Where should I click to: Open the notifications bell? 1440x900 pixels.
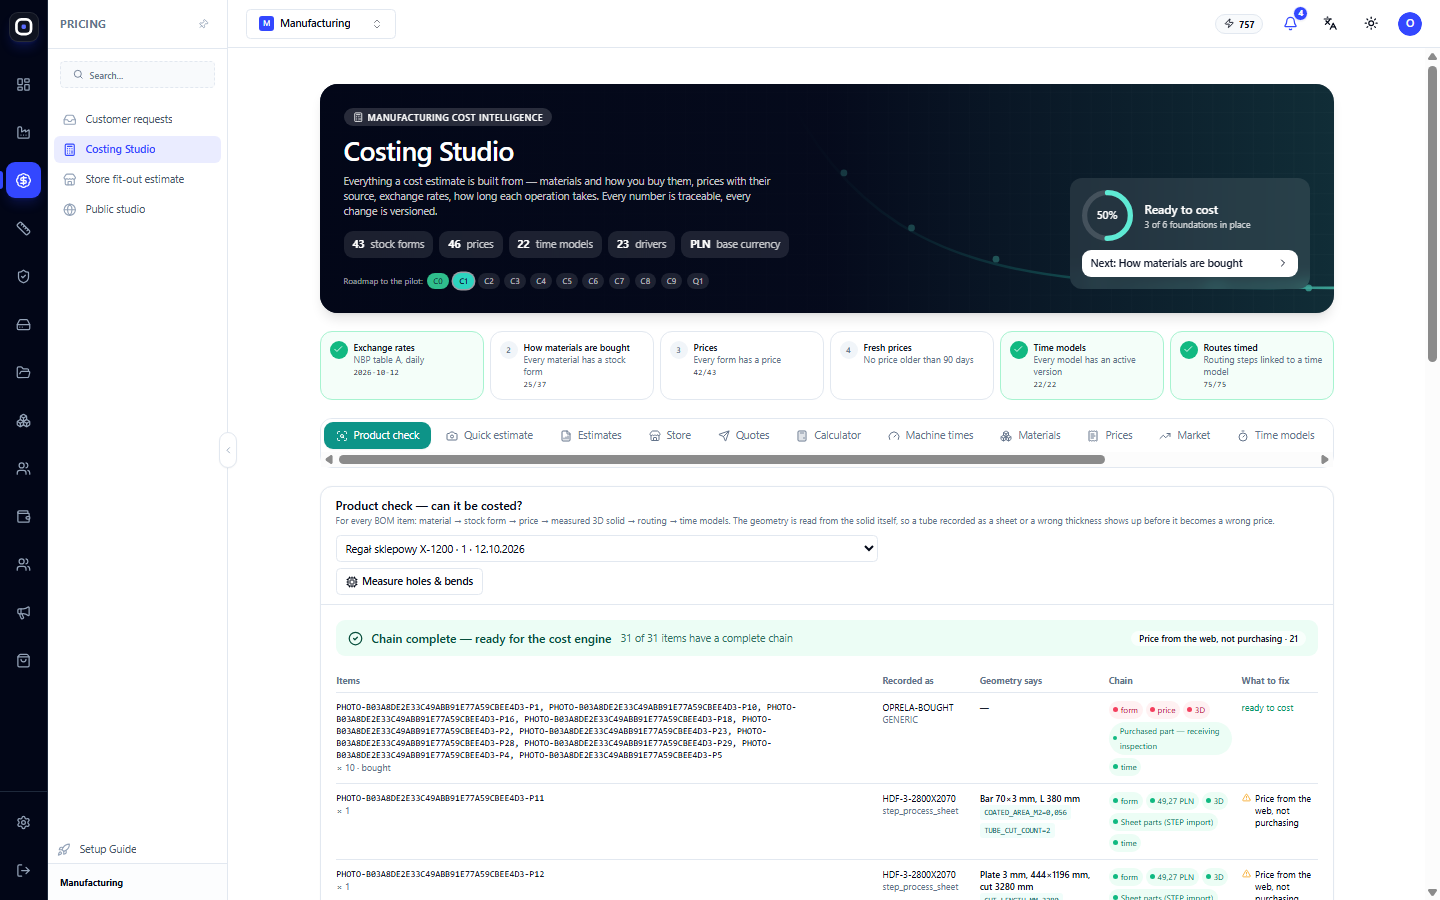tap(1290, 23)
